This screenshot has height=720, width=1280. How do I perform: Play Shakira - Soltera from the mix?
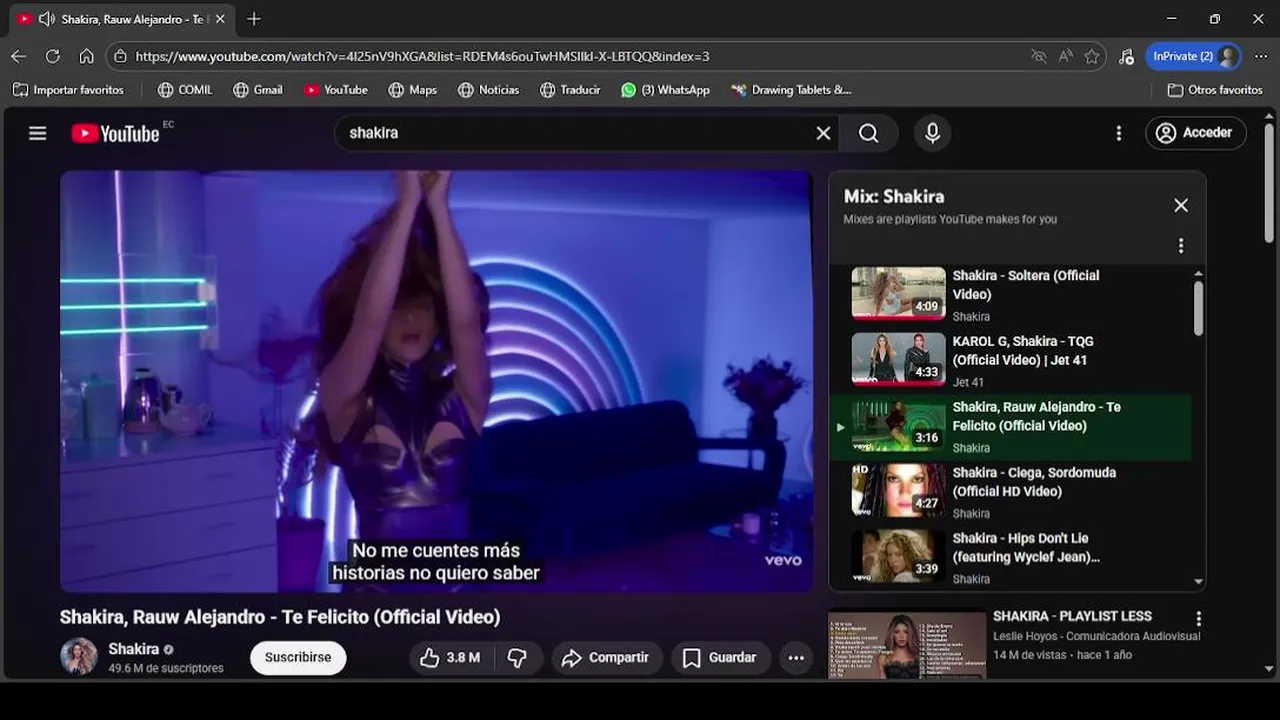tap(1010, 295)
